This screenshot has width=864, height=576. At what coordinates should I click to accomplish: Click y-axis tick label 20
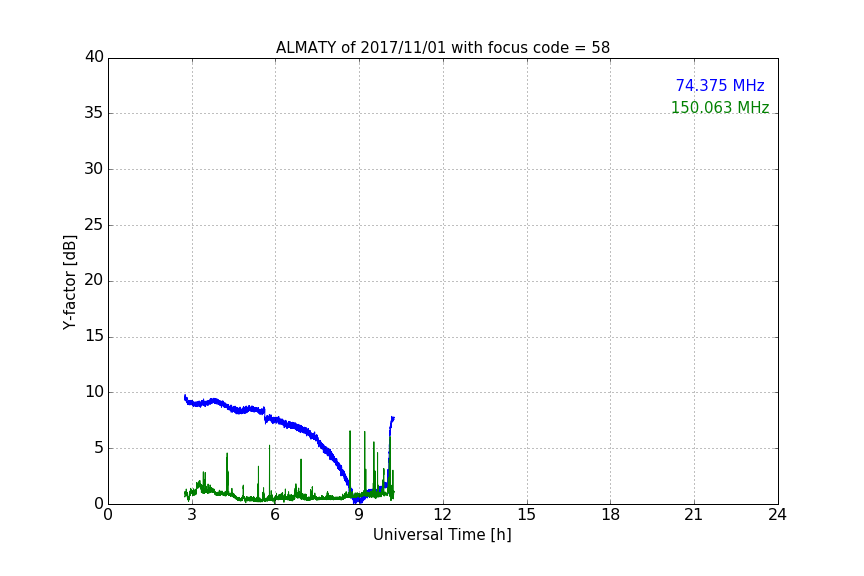[94, 281]
